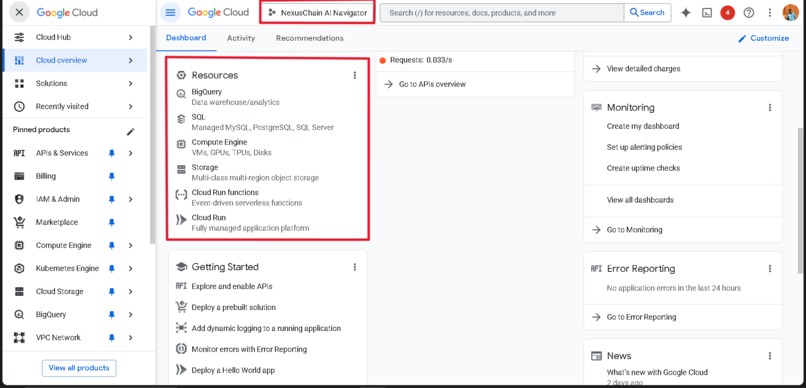Activate Cloud Shell terminal icon

tap(707, 13)
